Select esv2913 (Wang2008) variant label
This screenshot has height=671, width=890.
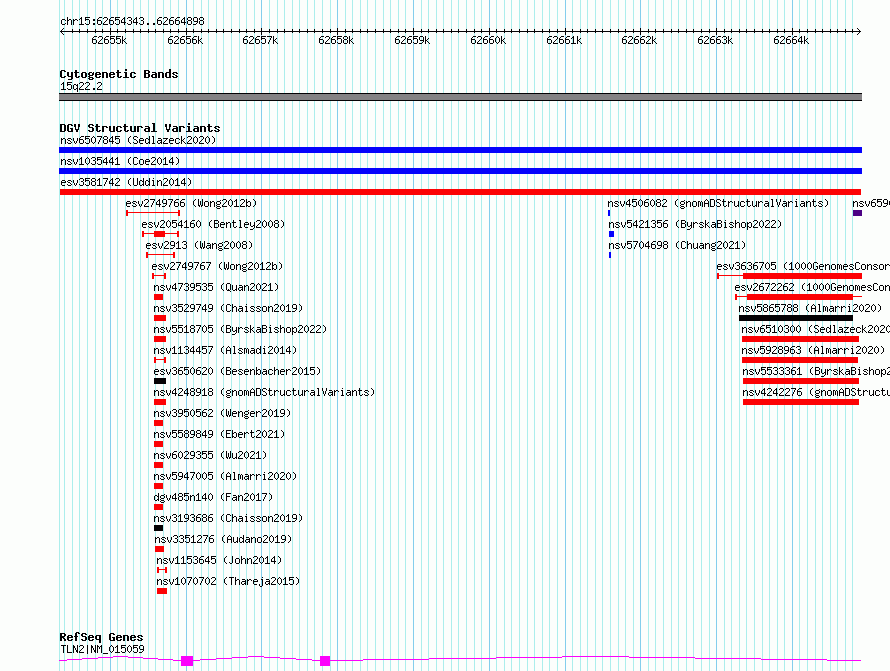pyautogui.click(x=199, y=245)
